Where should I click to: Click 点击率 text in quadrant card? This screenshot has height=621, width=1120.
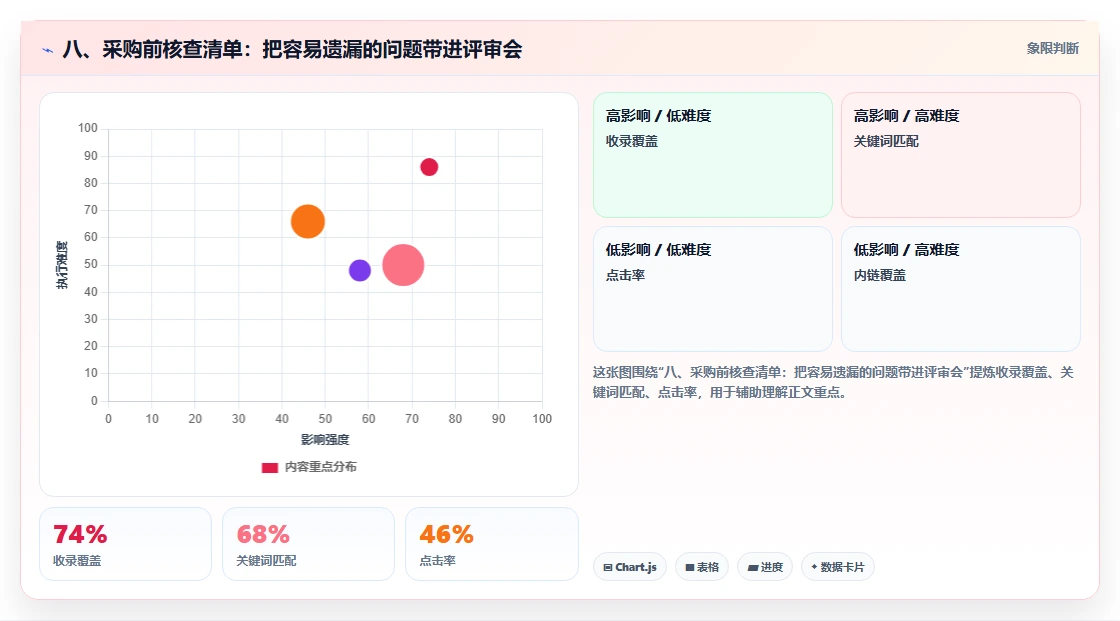(625, 275)
